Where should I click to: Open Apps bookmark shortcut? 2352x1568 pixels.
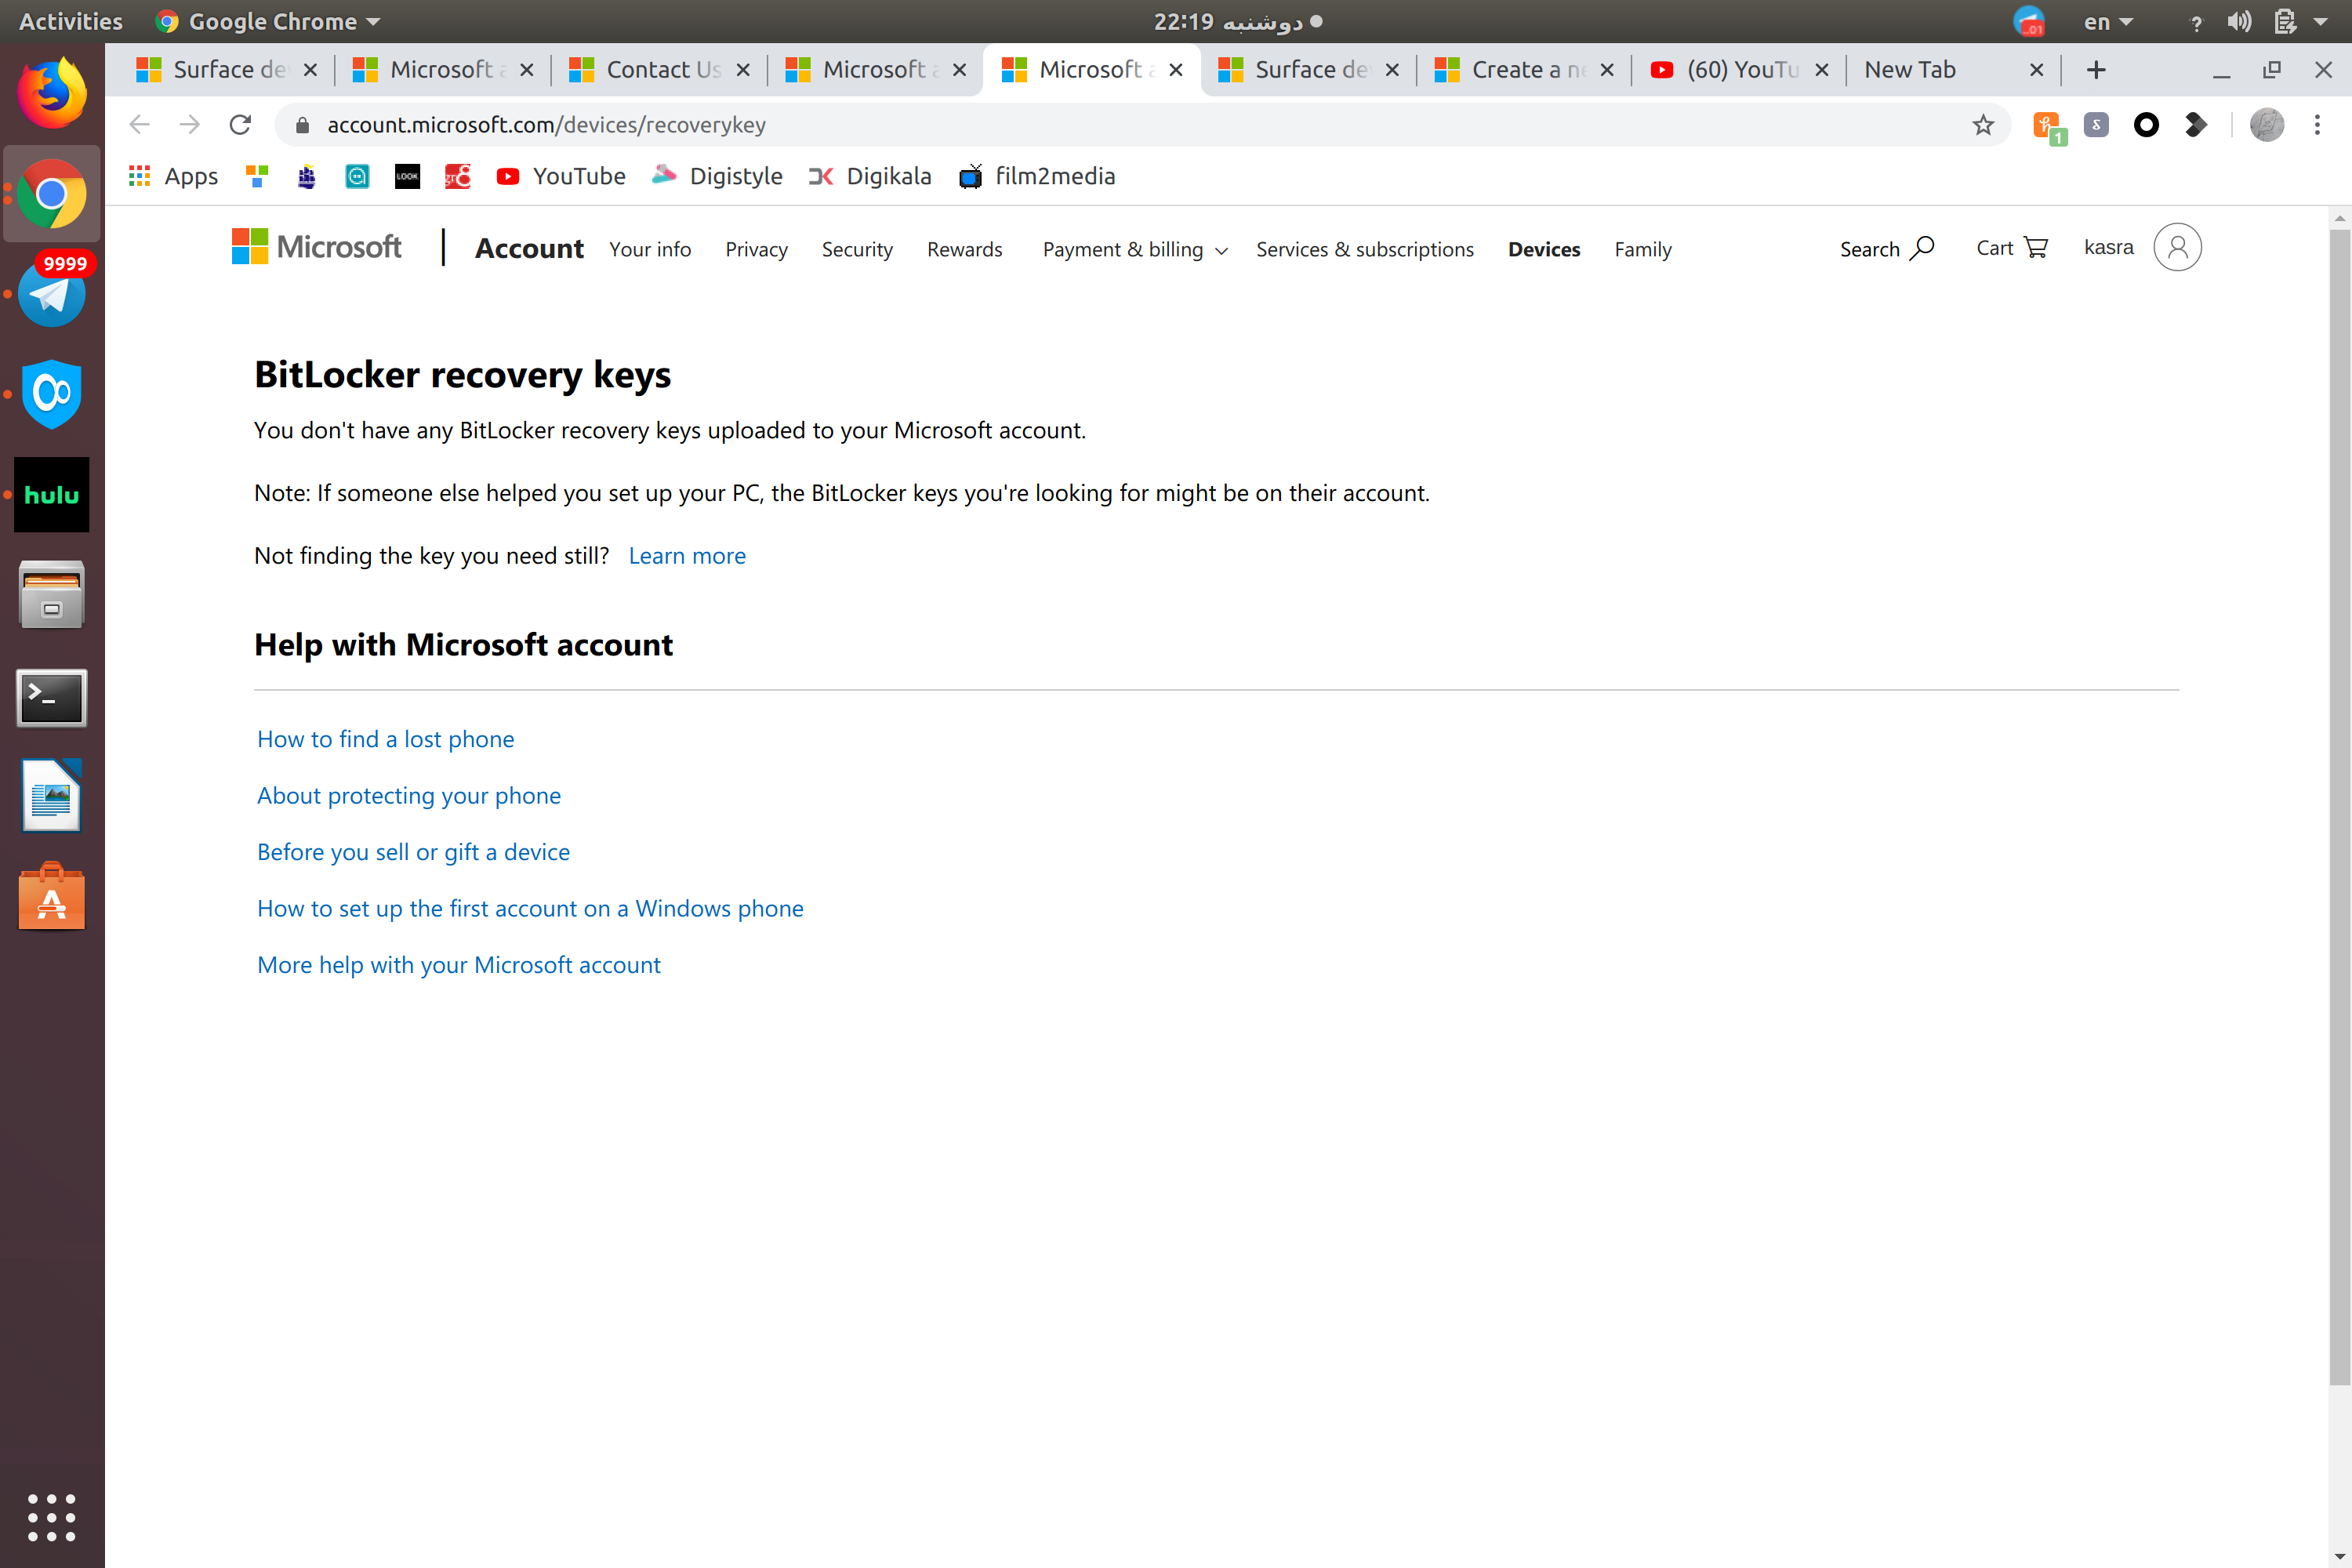coord(173,176)
